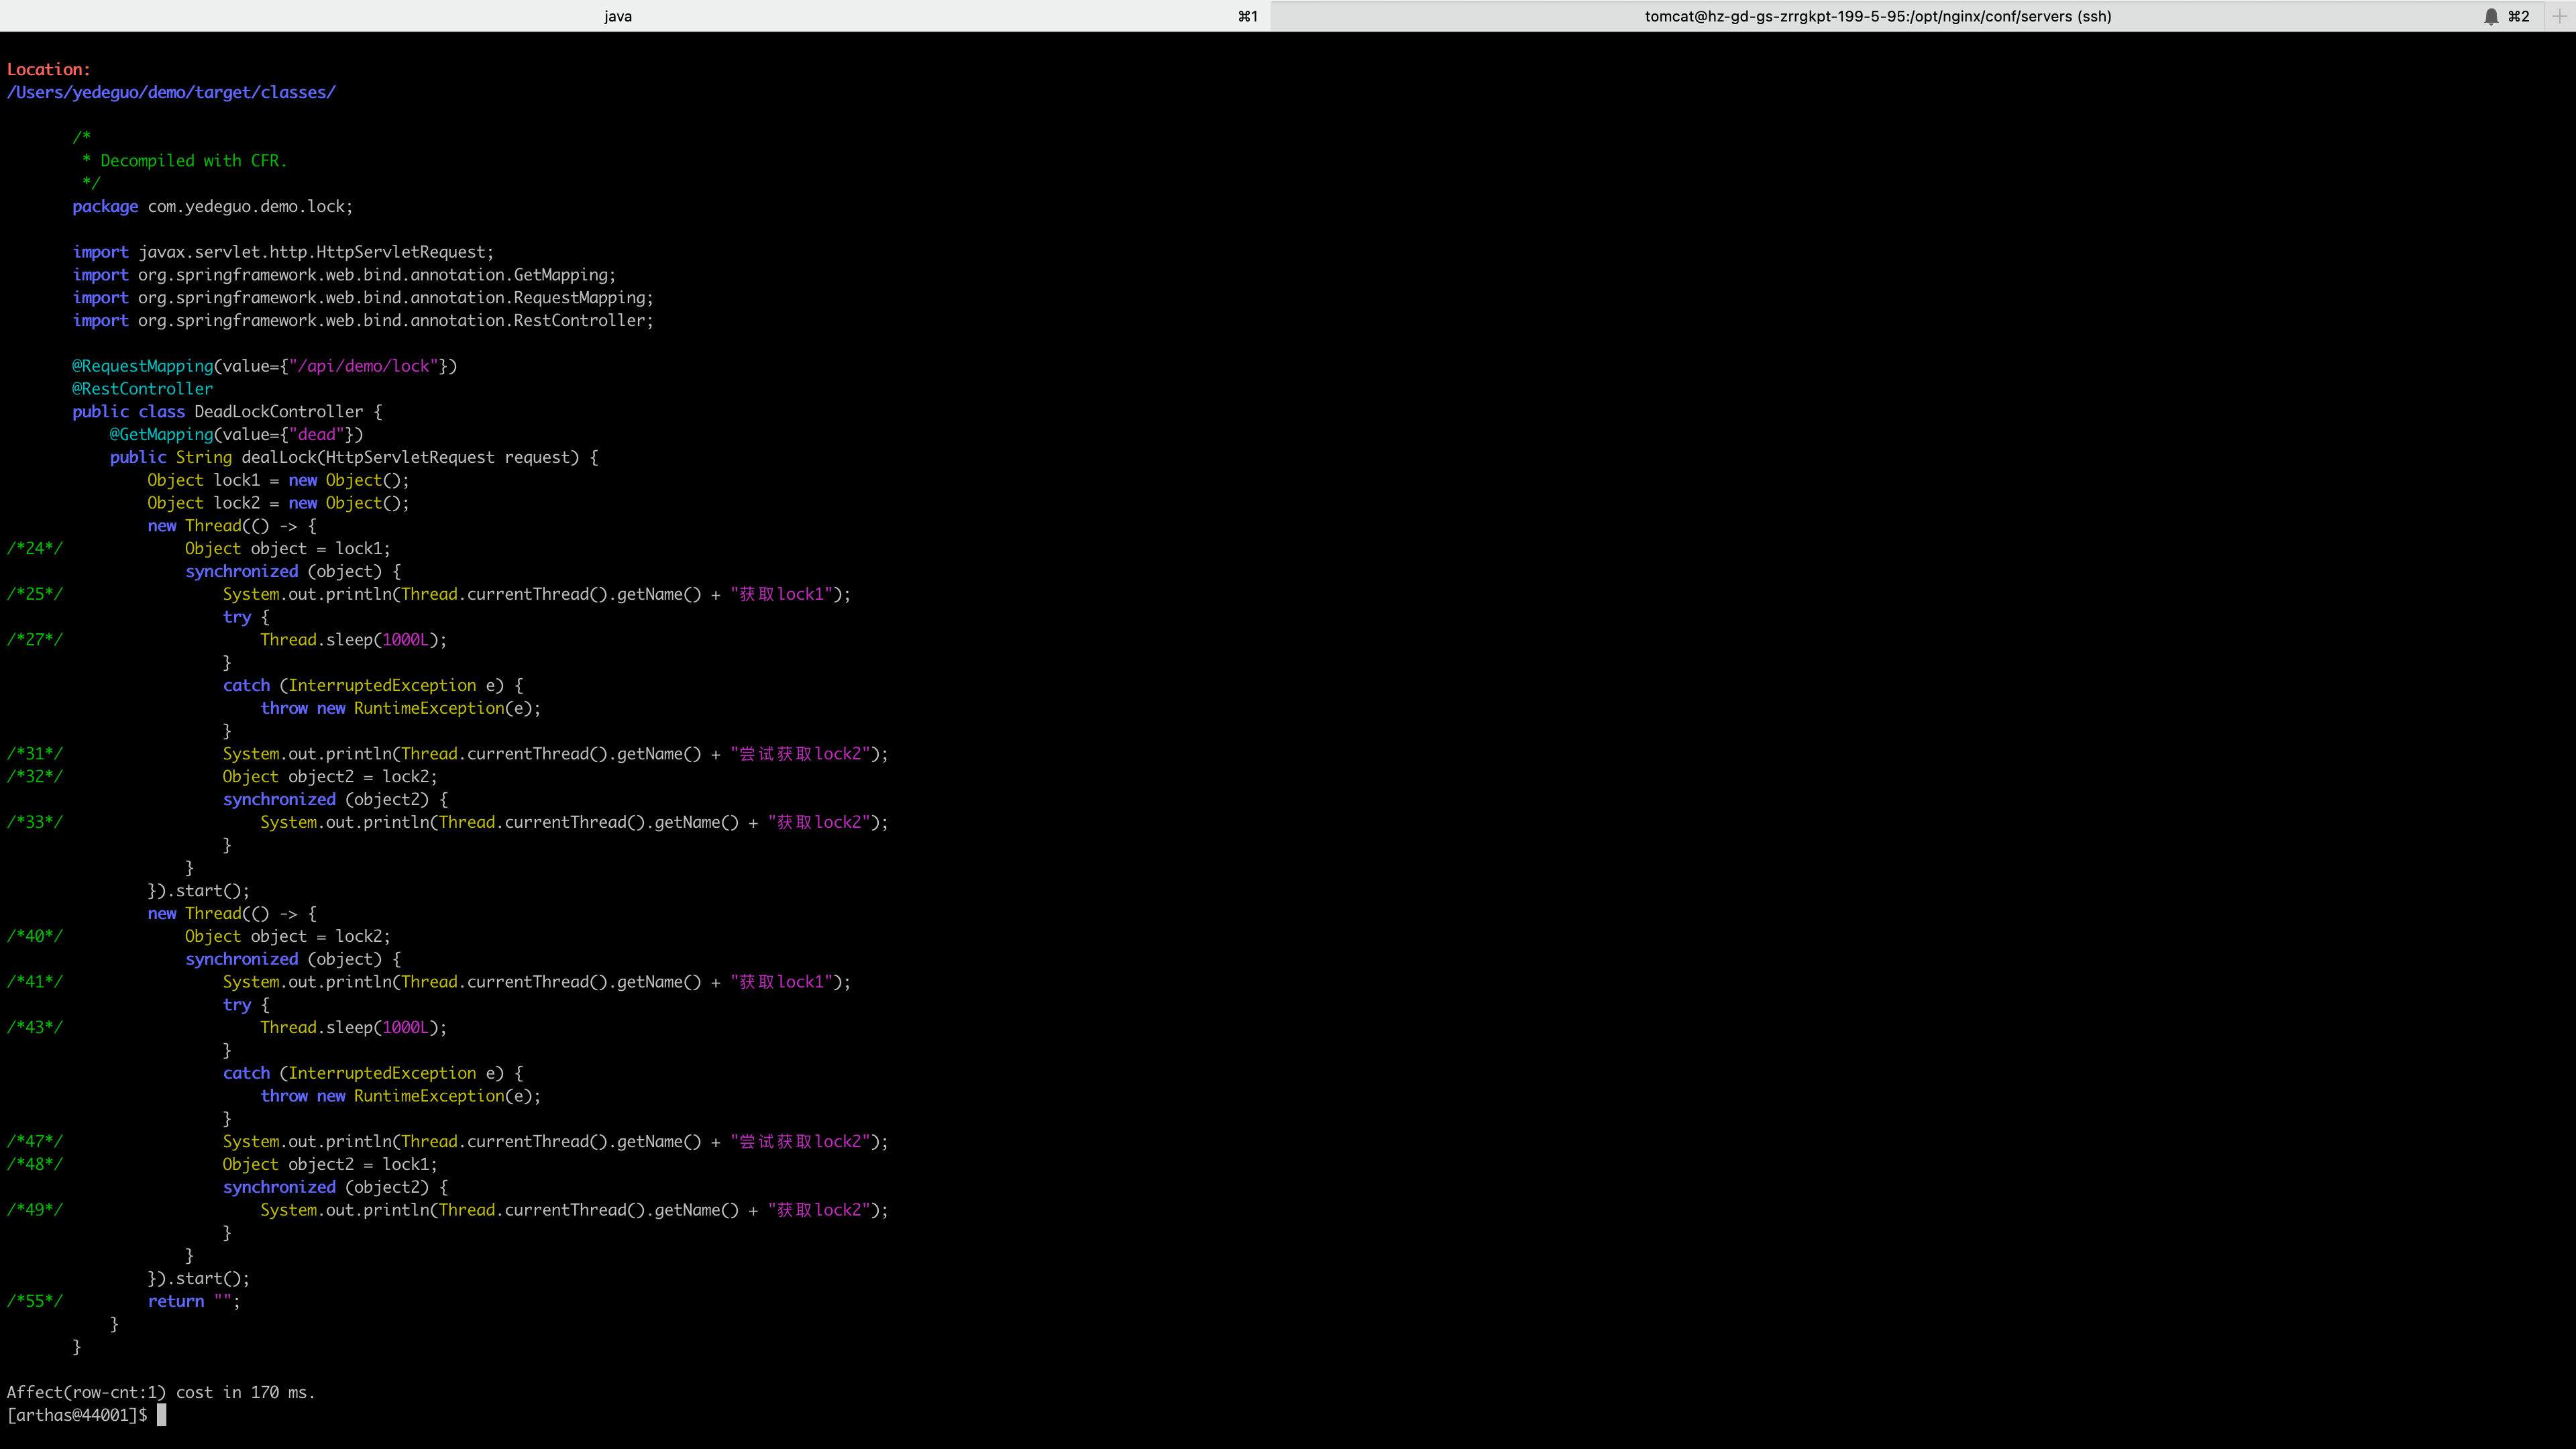Click the package com.yedeguo.demo.lock line
2576x1449 pixels.
point(212,207)
